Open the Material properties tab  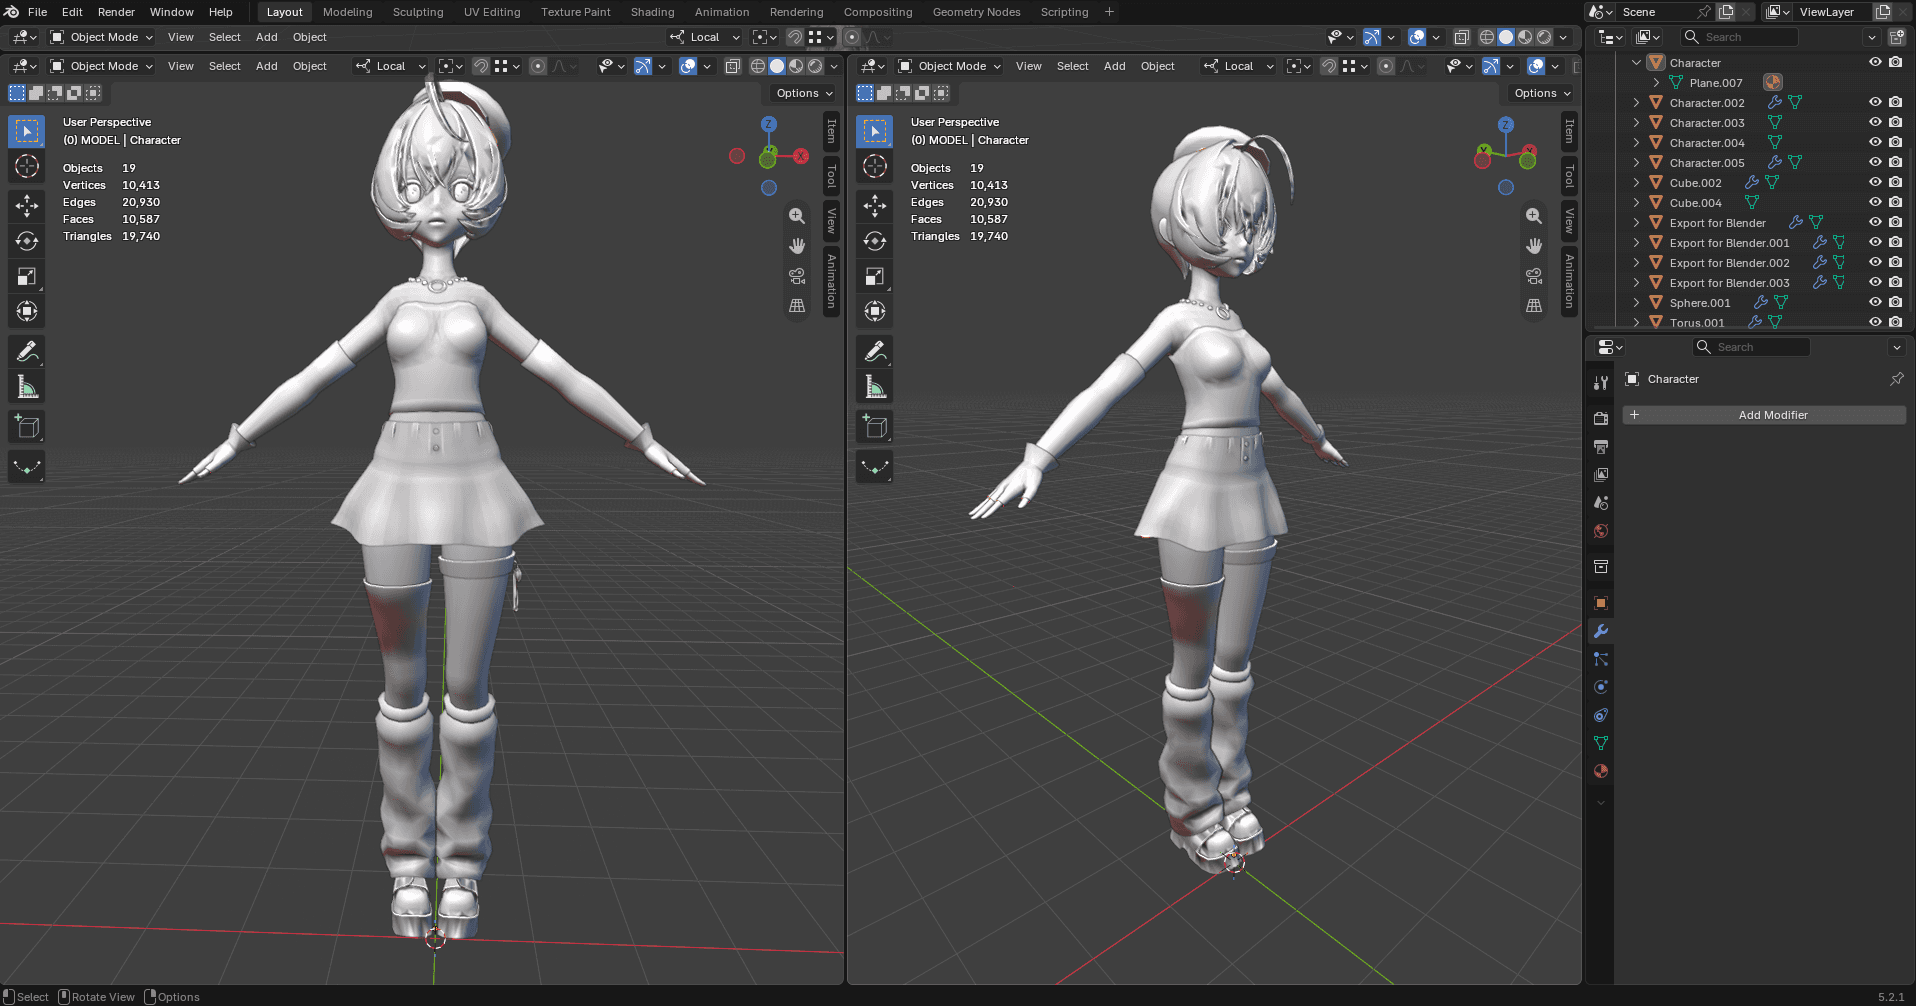(x=1601, y=771)
